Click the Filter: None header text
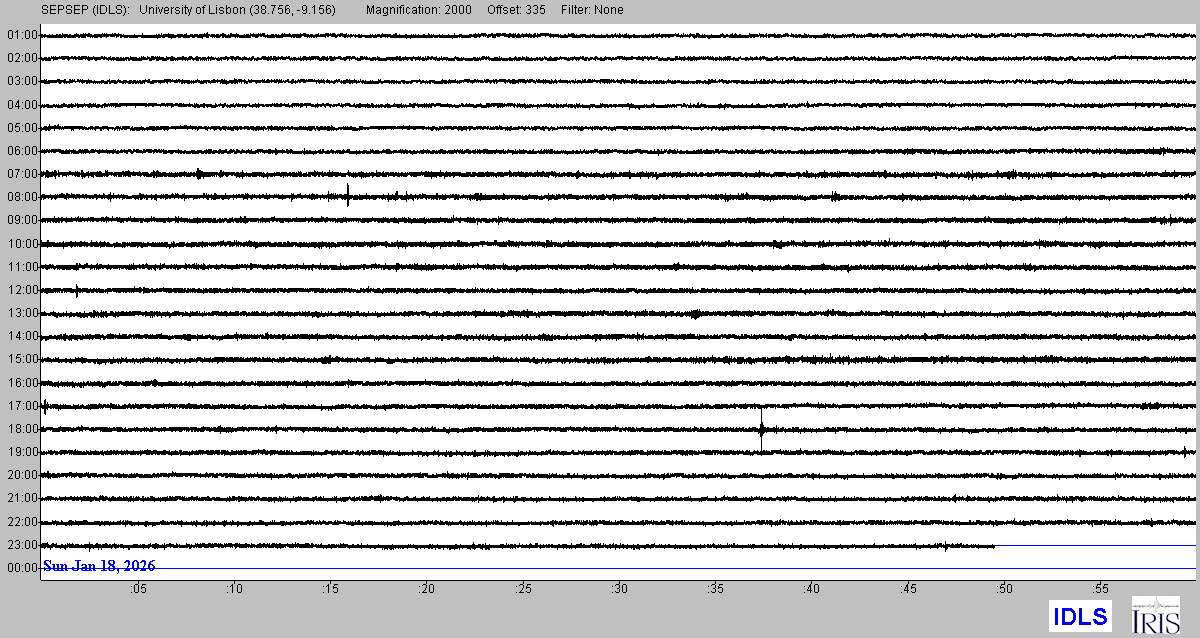The width and height of the screenshot is (1200, 638). (x=594, y=10)
